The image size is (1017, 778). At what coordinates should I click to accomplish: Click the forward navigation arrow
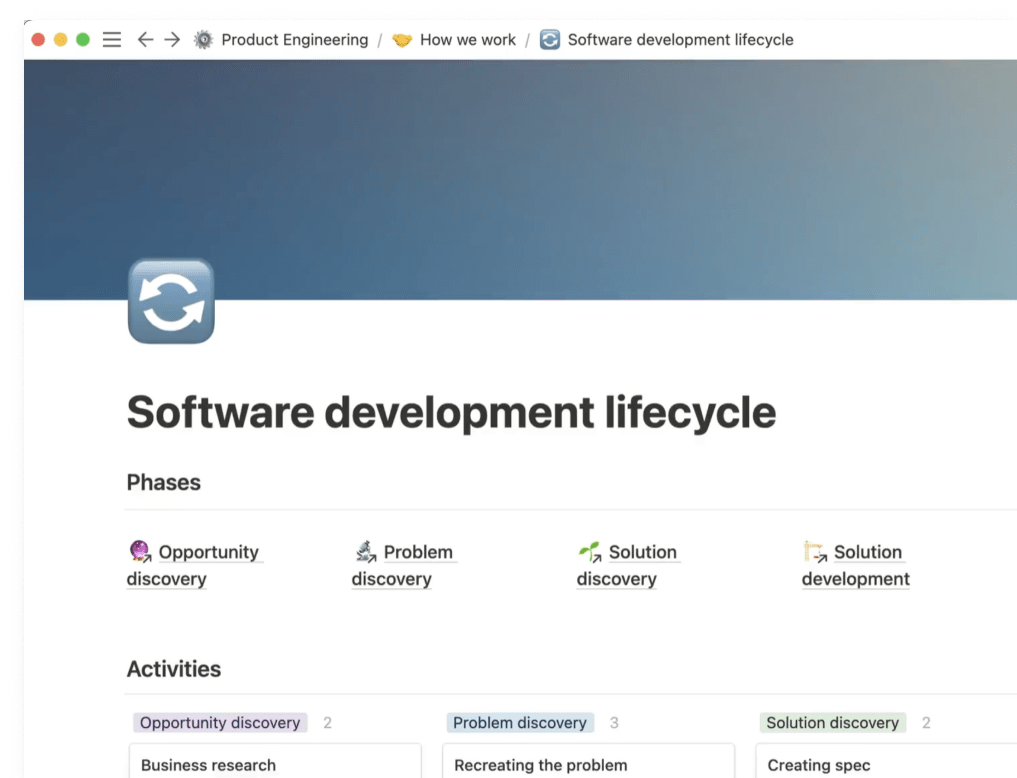(x=172, y=40)
